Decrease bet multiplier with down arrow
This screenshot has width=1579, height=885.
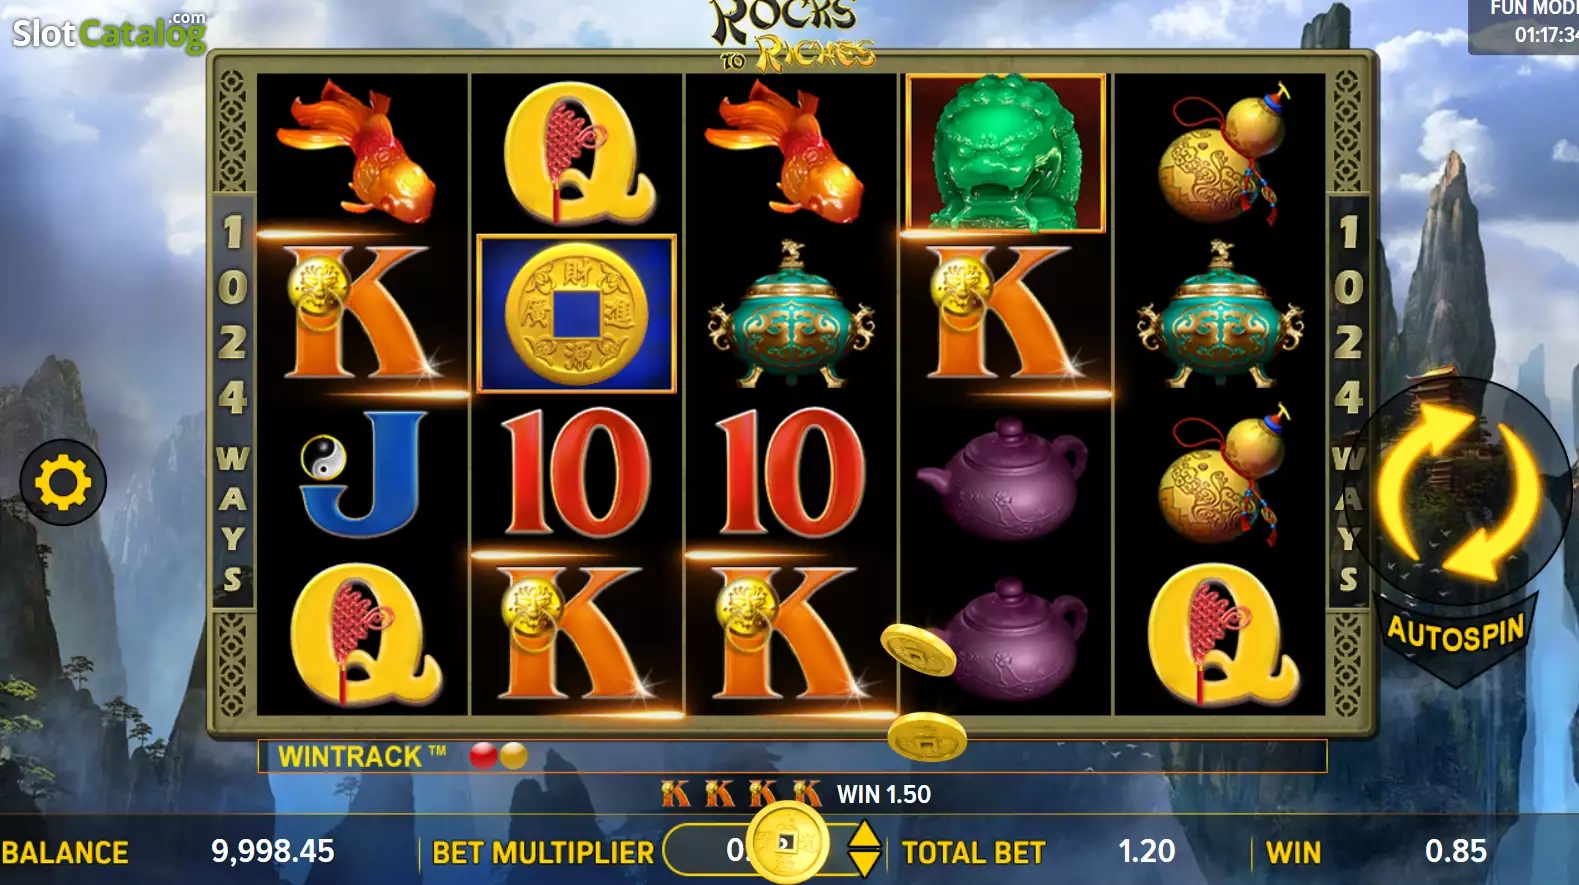(864, 864)
